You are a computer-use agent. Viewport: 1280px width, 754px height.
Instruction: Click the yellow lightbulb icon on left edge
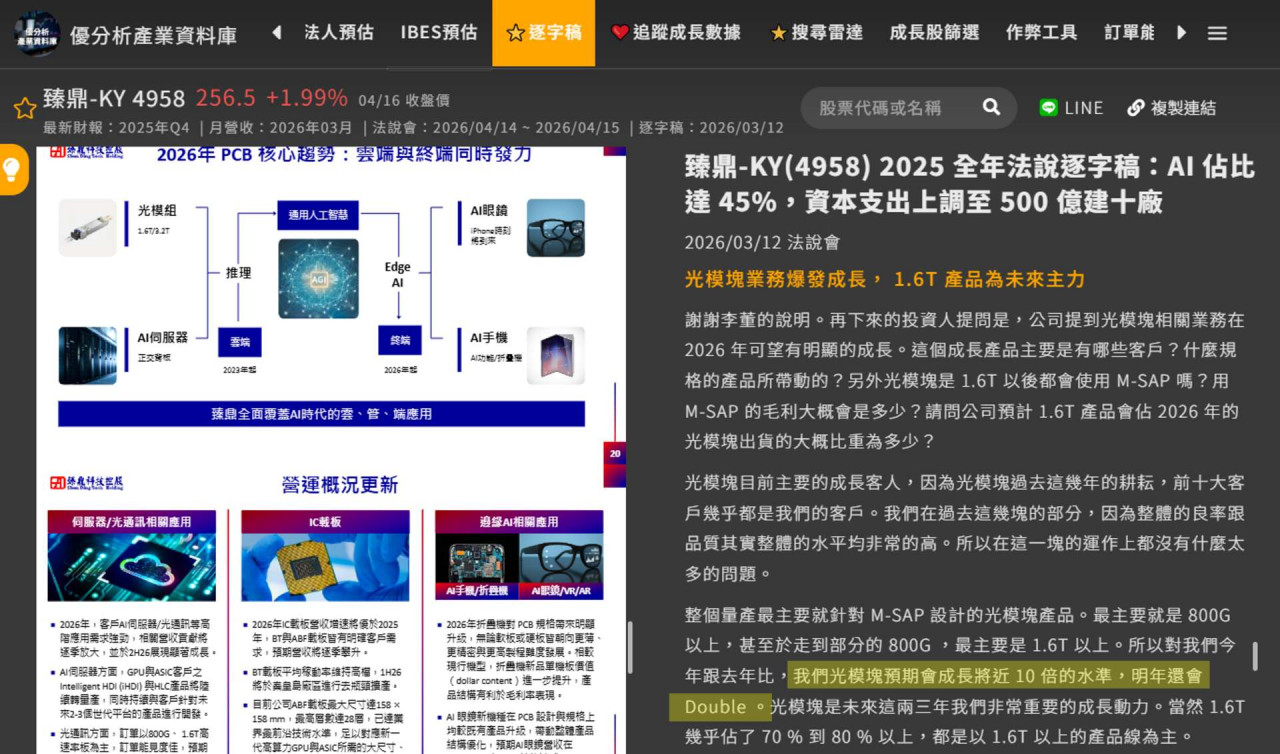(13, 169)
